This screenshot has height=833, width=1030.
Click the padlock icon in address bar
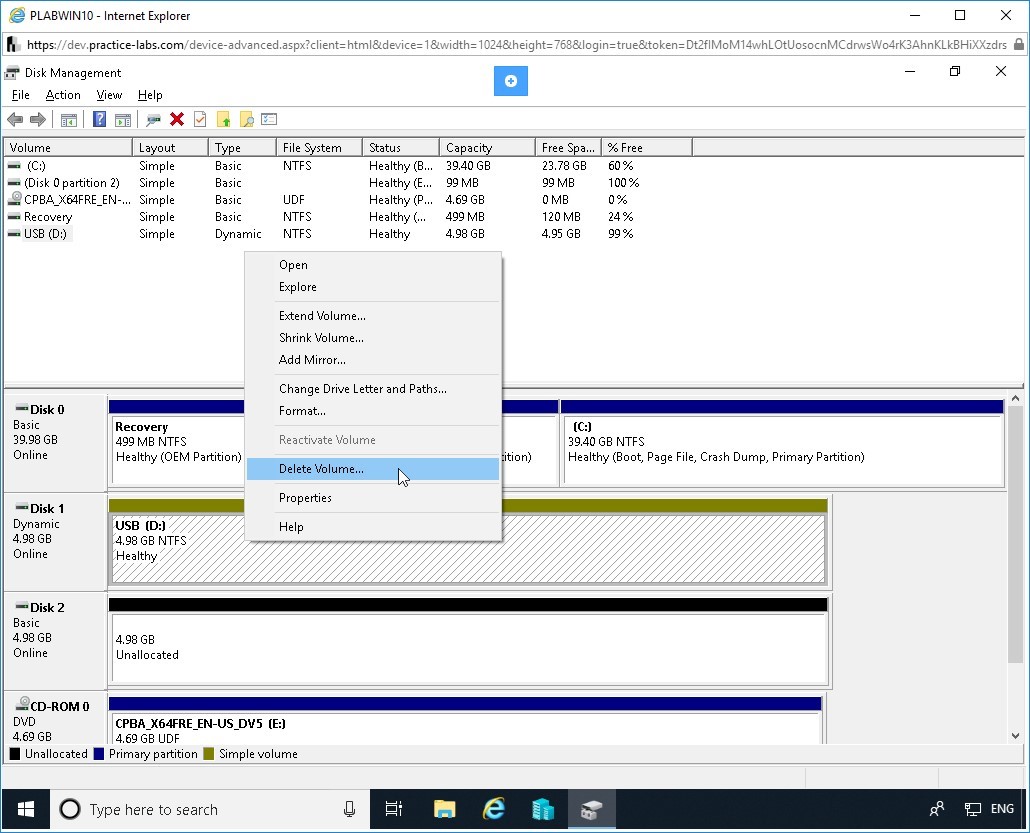1019,45
